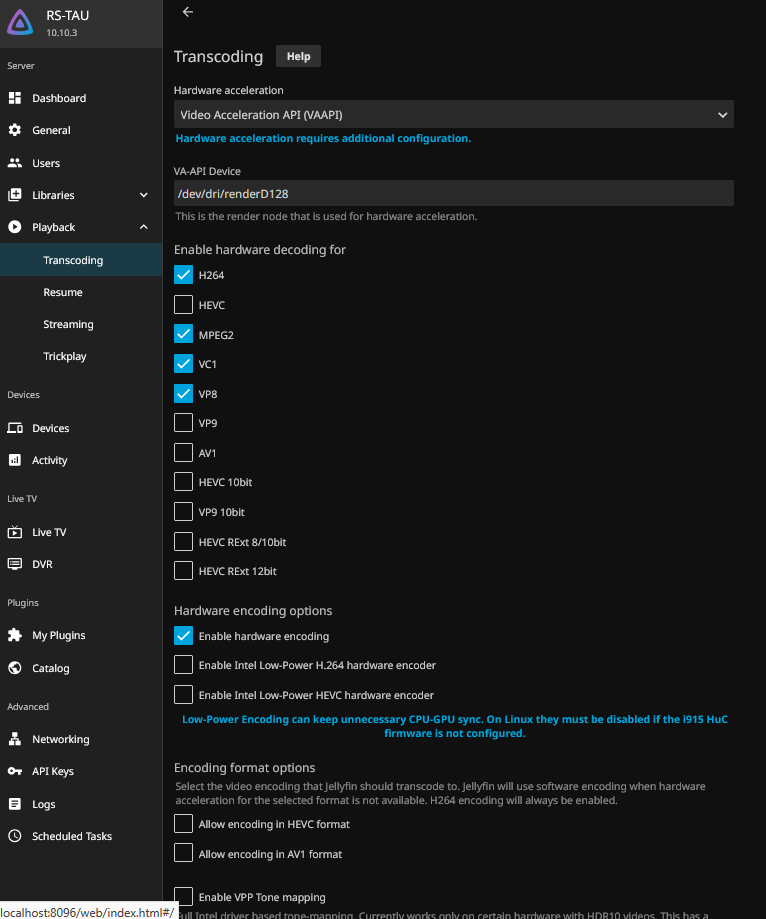This screenshot has width=766, height=919.
Task: Click the VA-API Device input field
Action: pos(453,193)
